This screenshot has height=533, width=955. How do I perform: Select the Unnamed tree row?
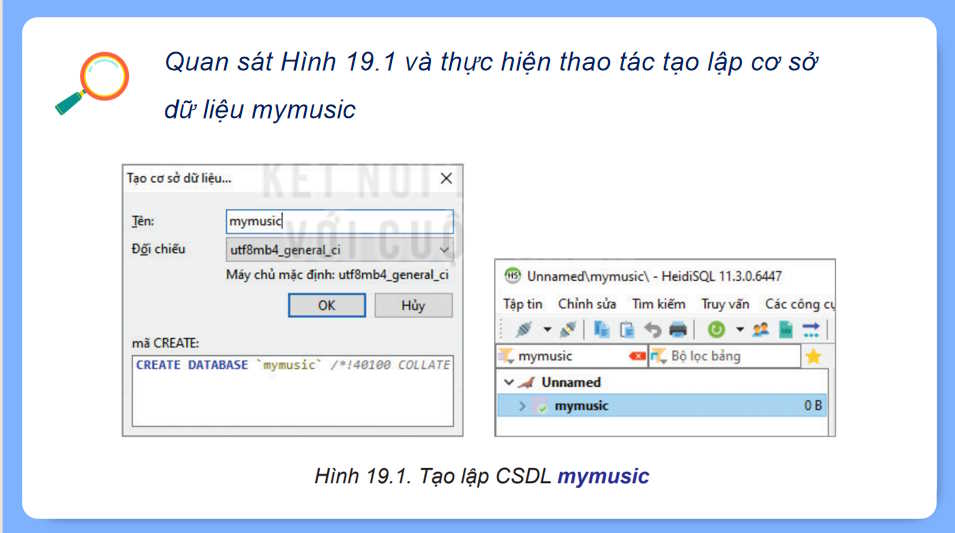(663, 383)
